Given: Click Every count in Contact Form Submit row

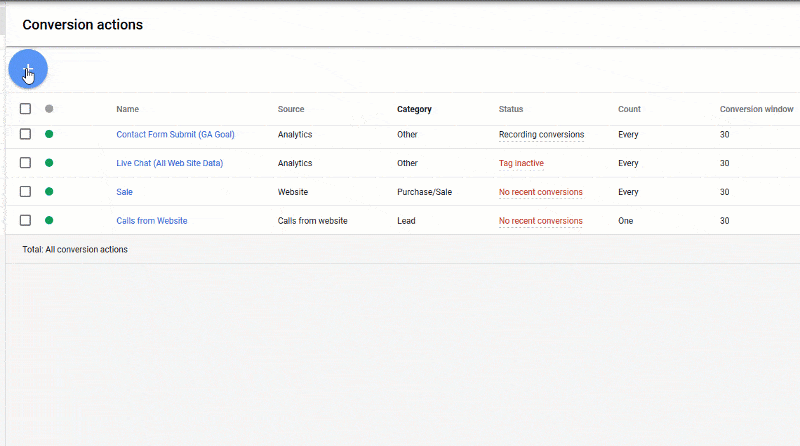Looking at the screenshot, I should coord(628,135).
